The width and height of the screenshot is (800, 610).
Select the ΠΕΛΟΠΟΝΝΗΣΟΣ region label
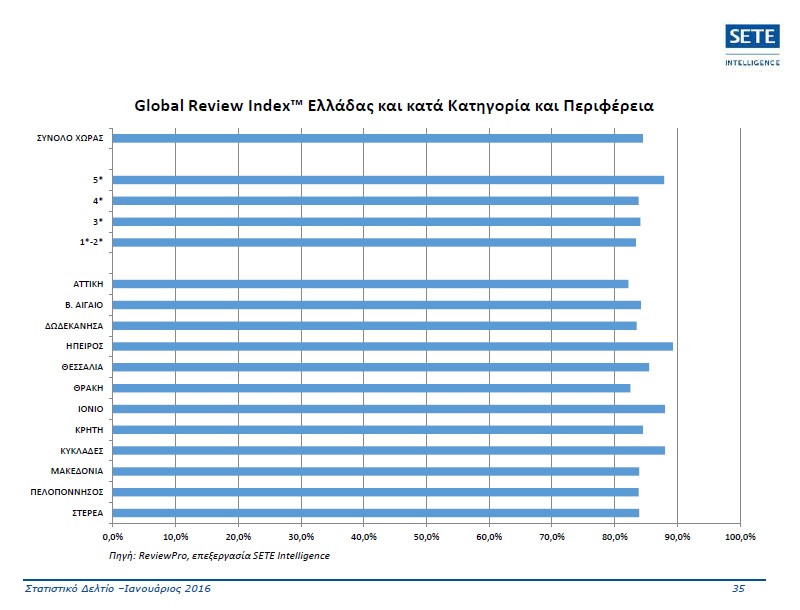tap(67, 492)
